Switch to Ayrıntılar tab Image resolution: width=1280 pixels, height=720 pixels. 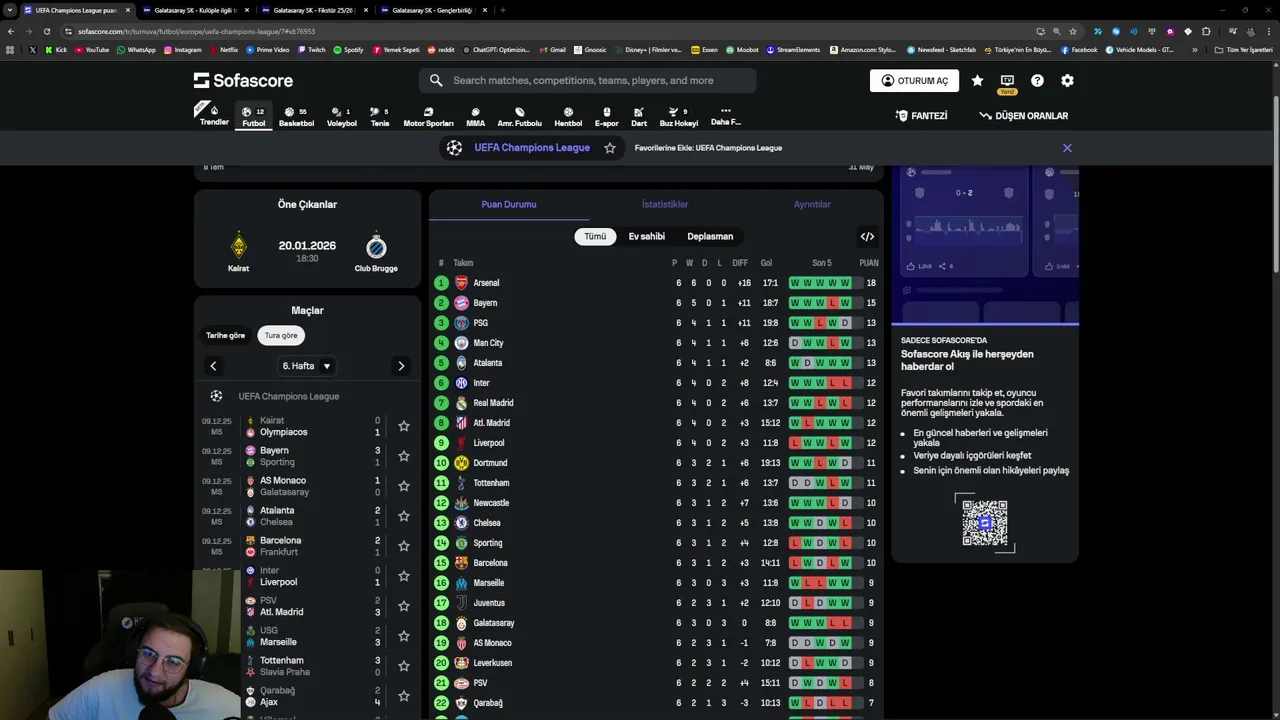(812, 204)
